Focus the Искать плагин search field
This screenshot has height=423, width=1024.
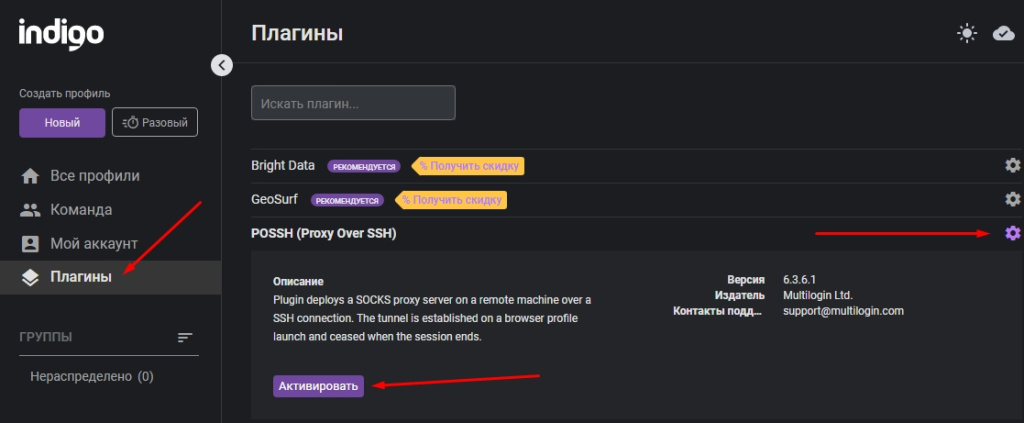[x=353, y=102]
